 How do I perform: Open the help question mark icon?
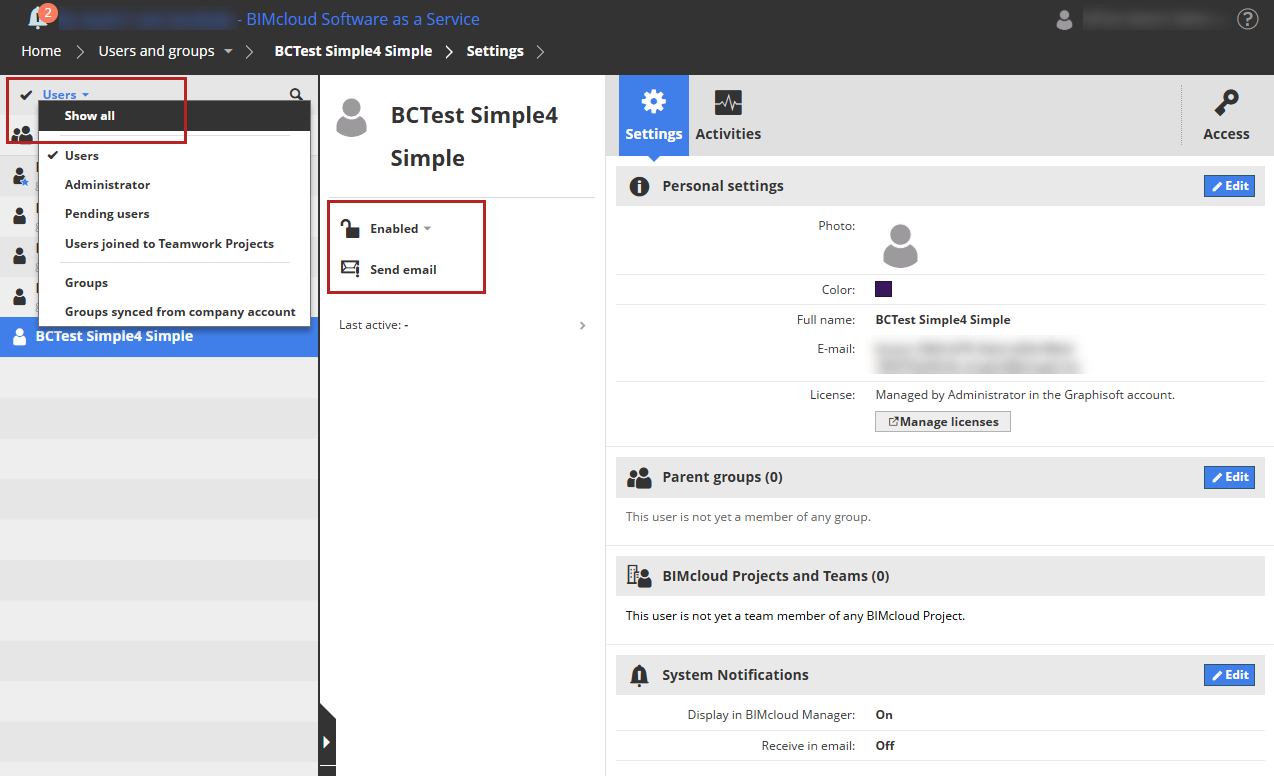pyautogui.click(x=1247, y=19)
